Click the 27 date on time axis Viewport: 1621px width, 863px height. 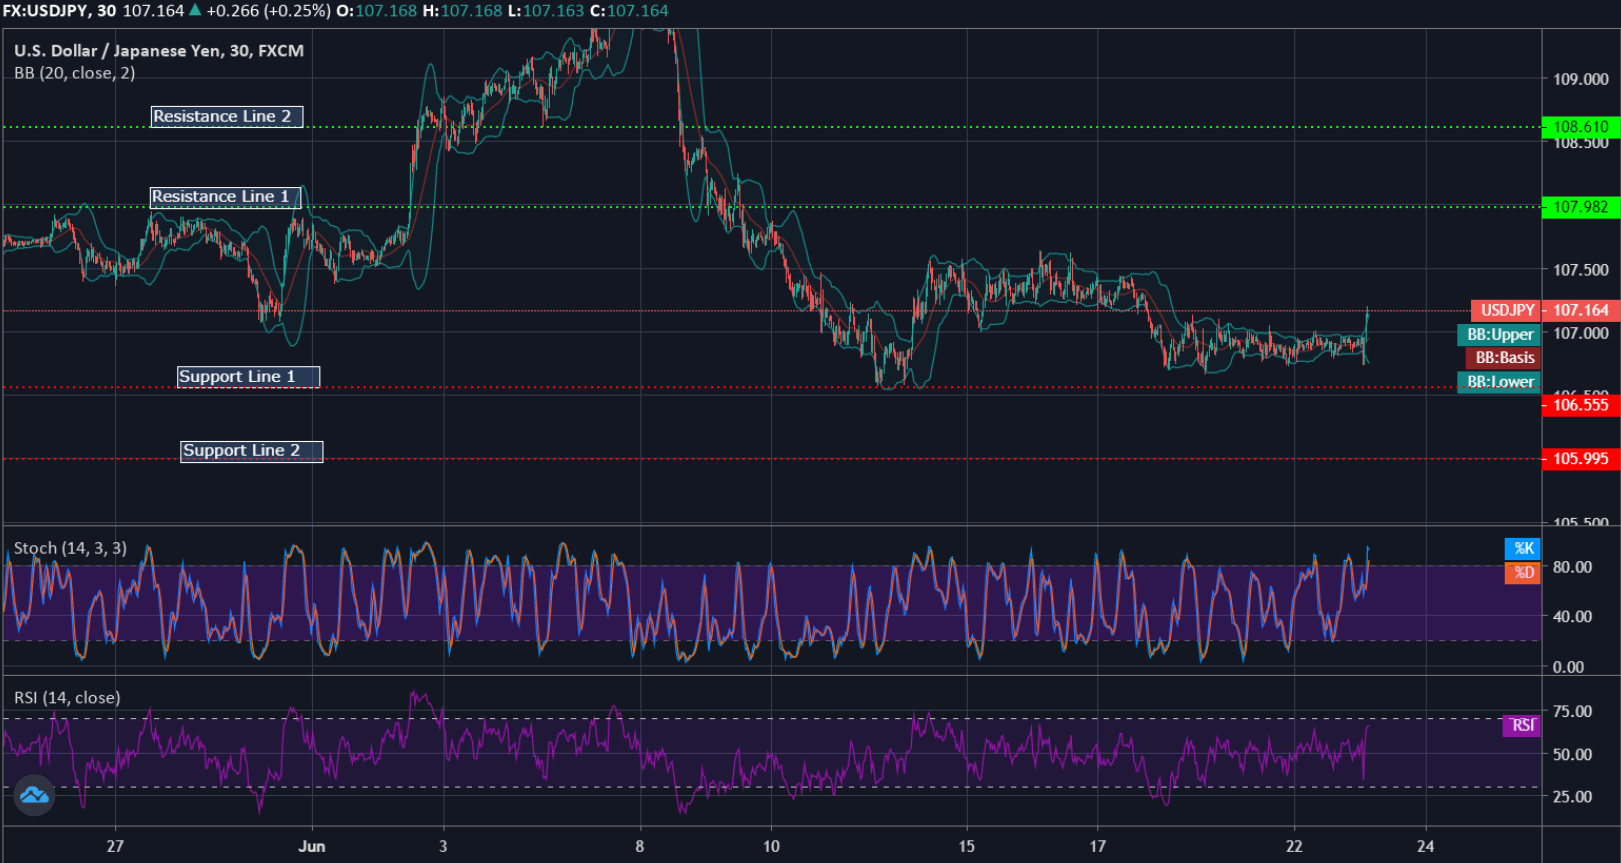coord(115,846)
